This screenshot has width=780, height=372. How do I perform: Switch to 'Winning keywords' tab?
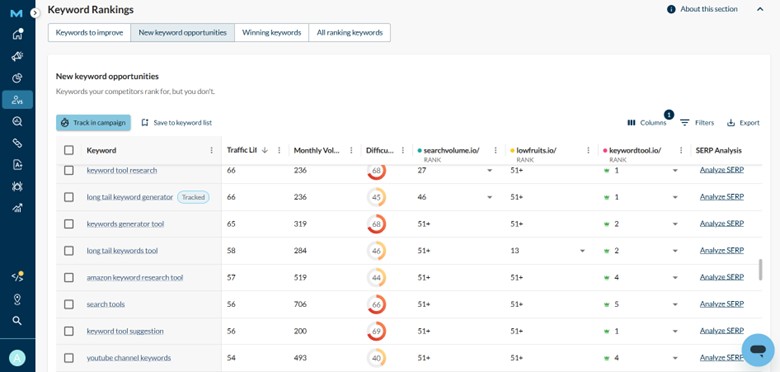pos(272,33)
